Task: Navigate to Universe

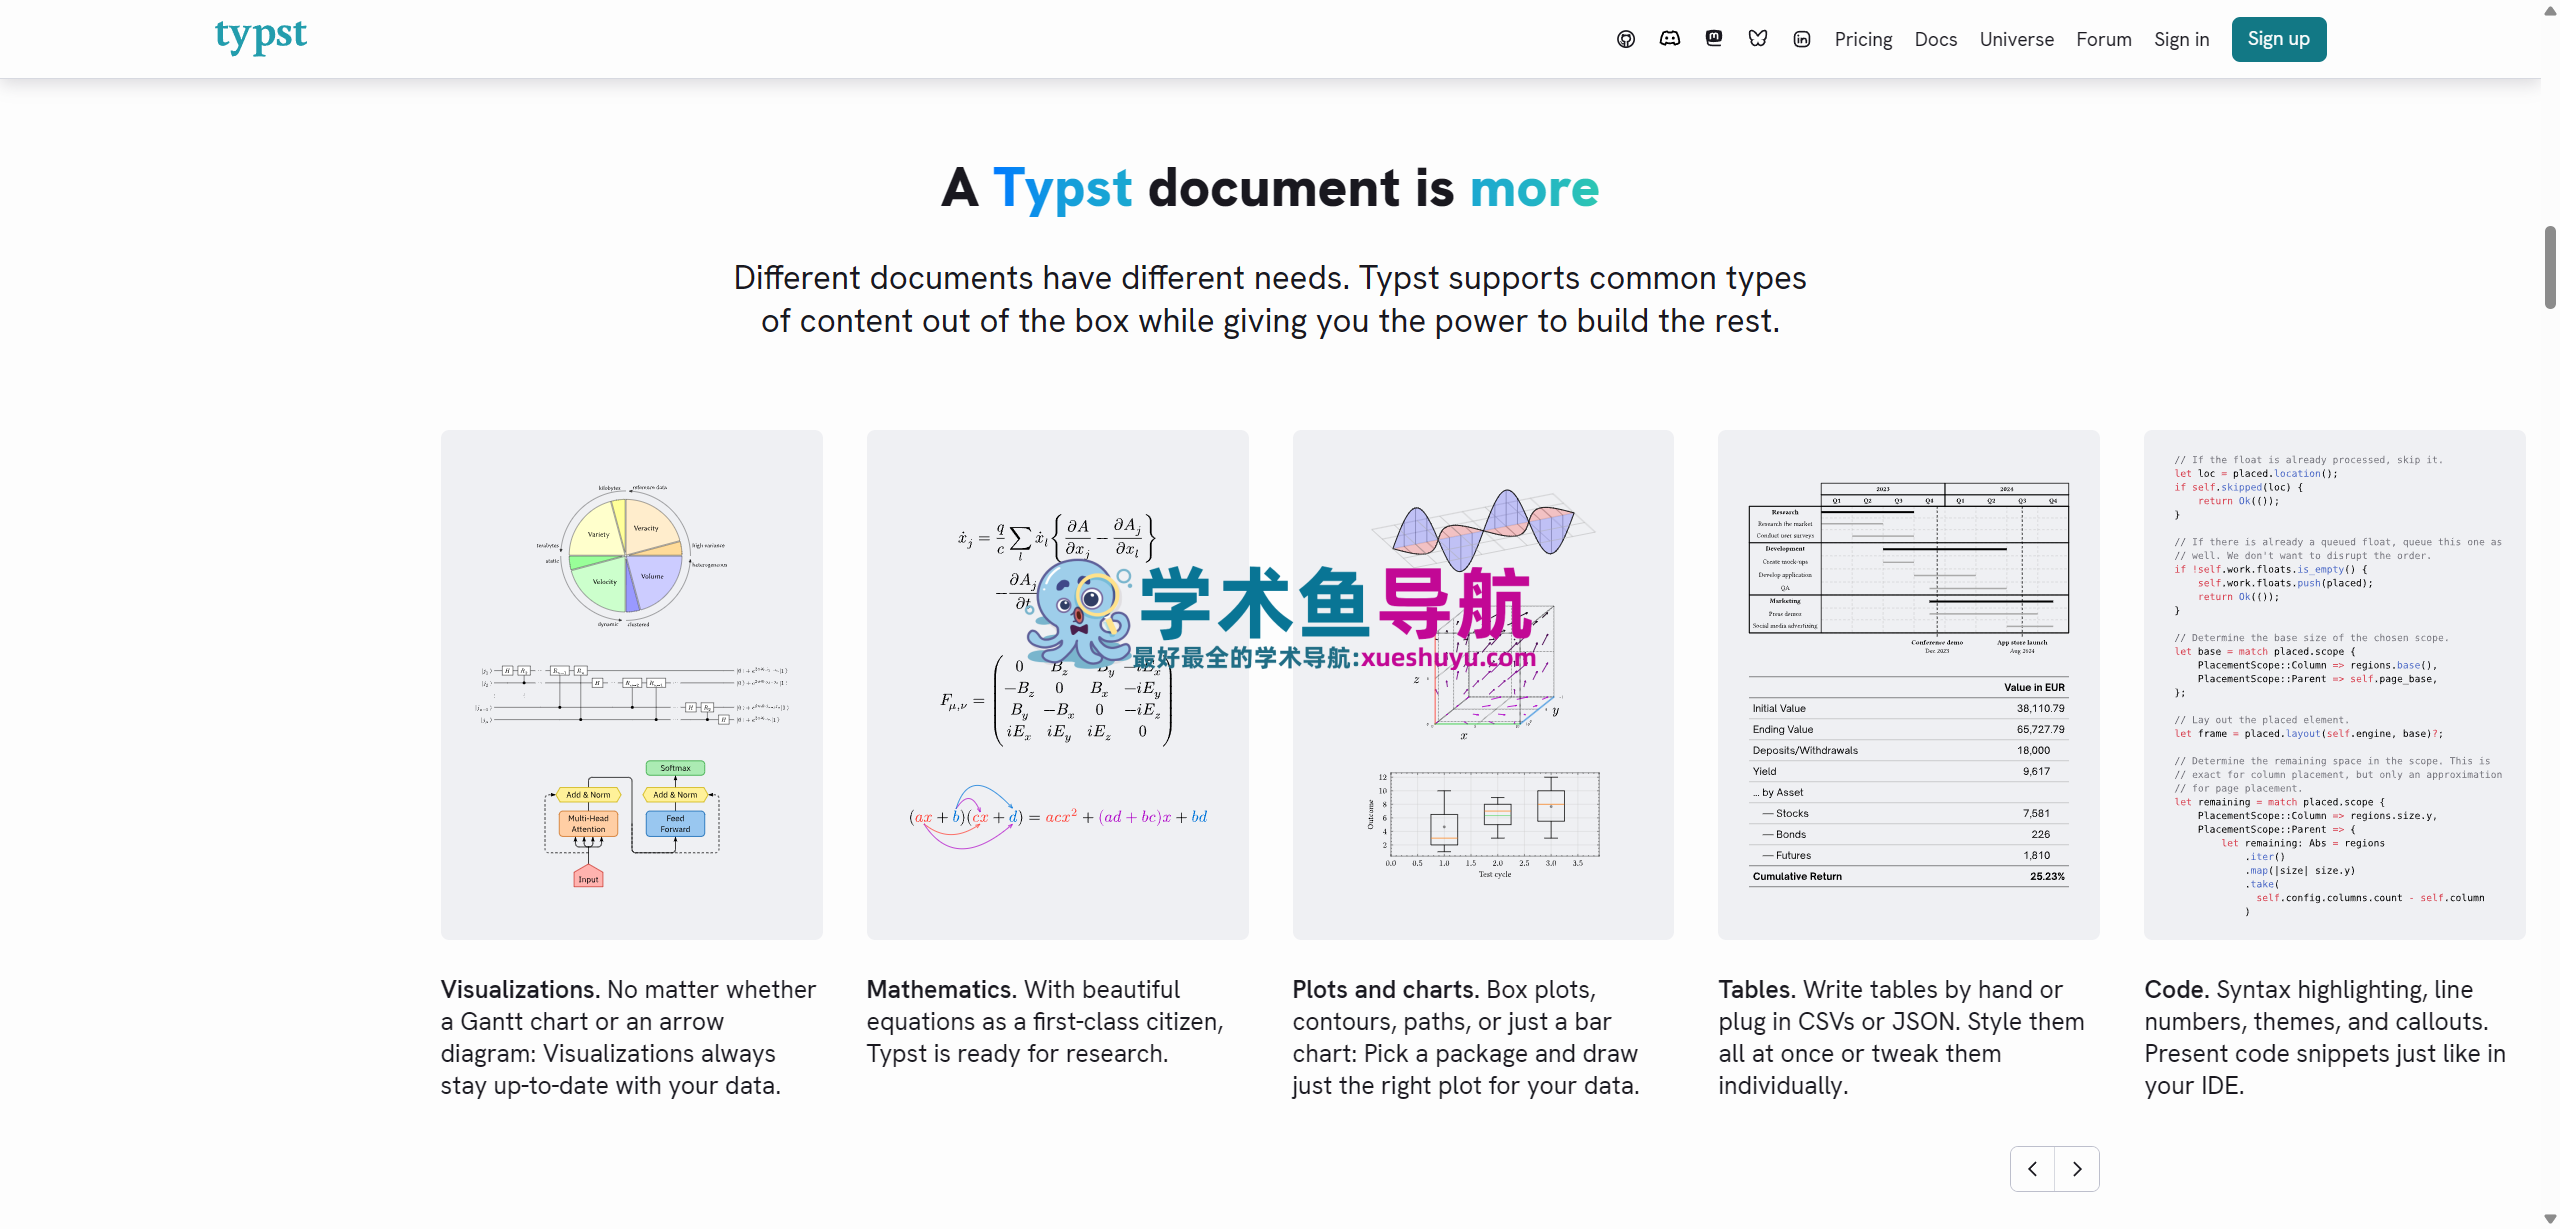Action: 2016,39
